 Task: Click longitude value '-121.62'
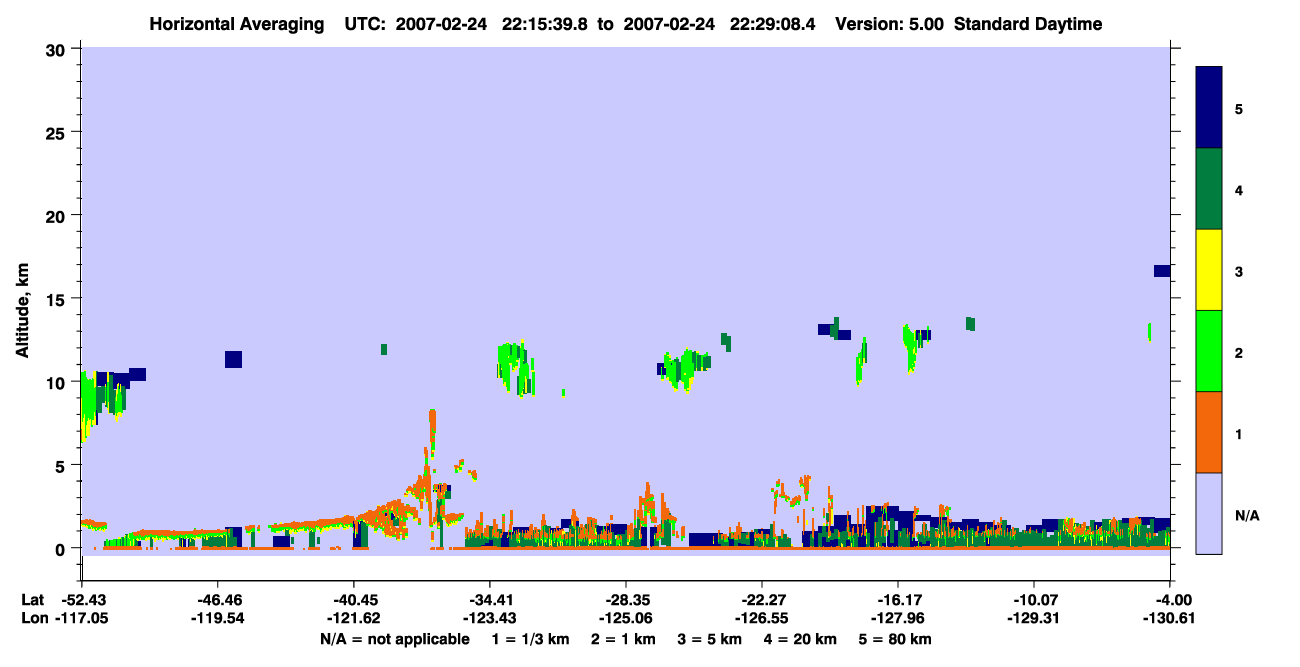point(355,619)
